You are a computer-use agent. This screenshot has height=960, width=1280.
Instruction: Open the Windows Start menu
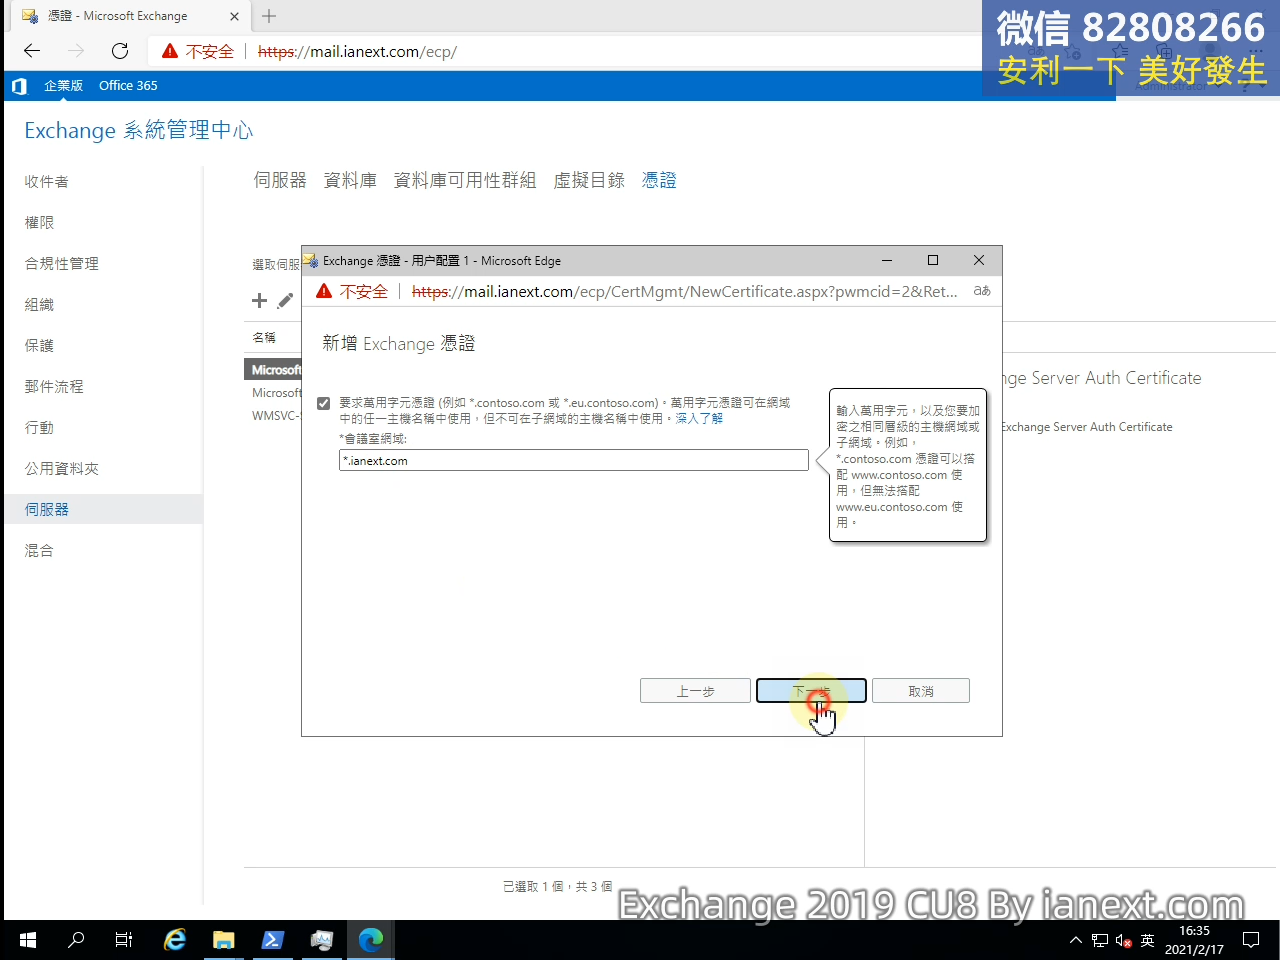[x=27, y=940]
